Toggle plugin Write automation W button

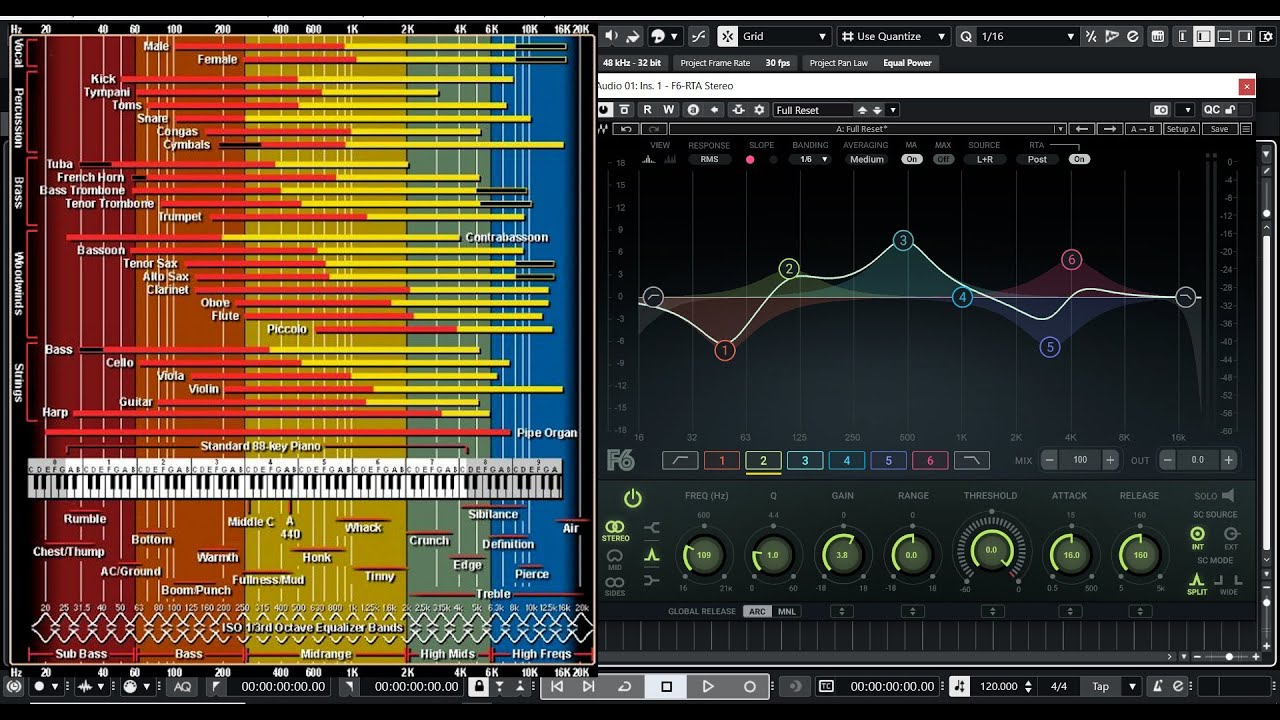pyautogui.click(x=669, y=110)
